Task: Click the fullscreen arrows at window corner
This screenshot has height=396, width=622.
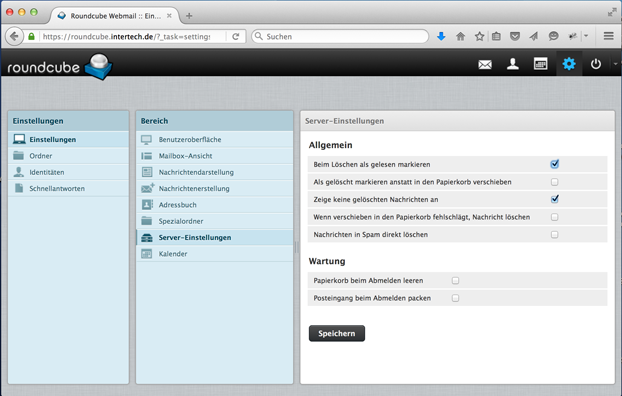Action: 612,13
